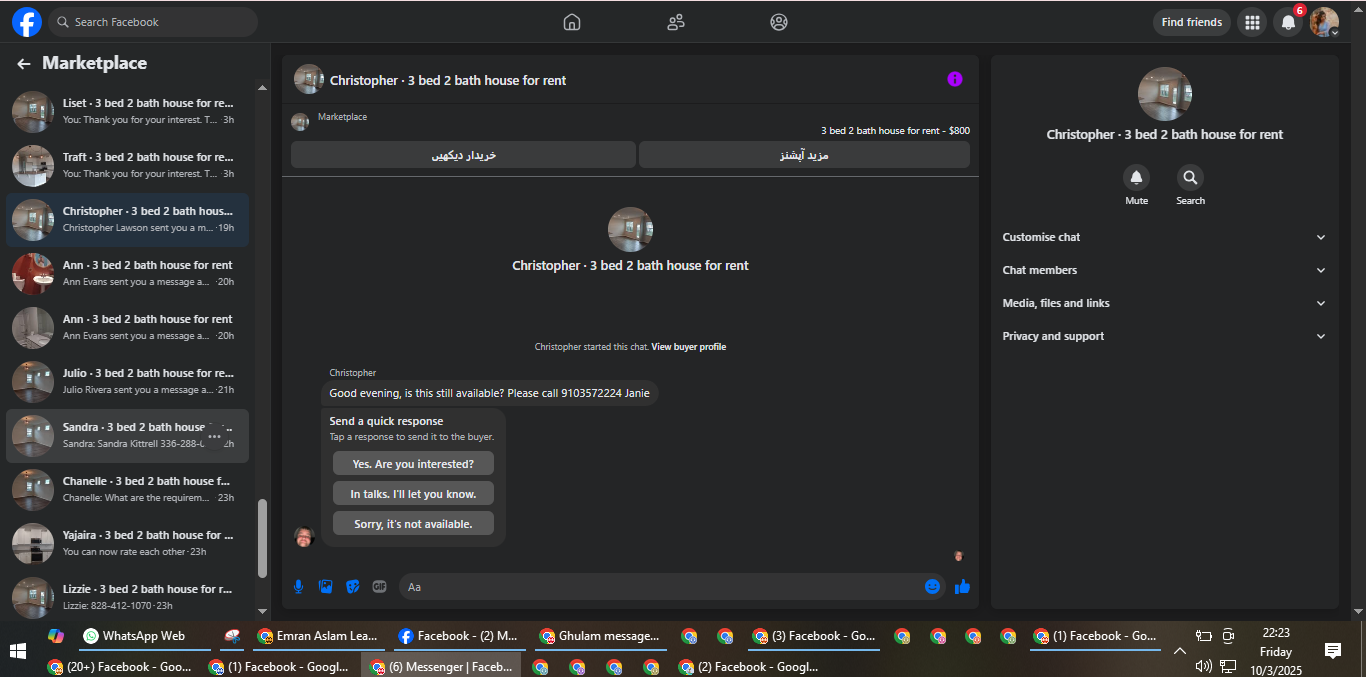Open Notifications bell with 6 badge
This screenshot has height=677, width=1366.
[1288, 22]
